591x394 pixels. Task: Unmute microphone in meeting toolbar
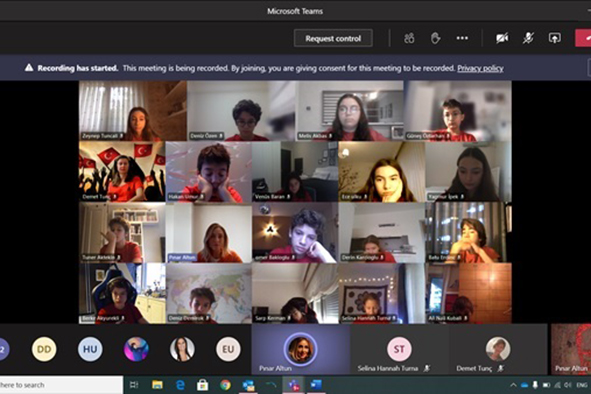[528, 38]
